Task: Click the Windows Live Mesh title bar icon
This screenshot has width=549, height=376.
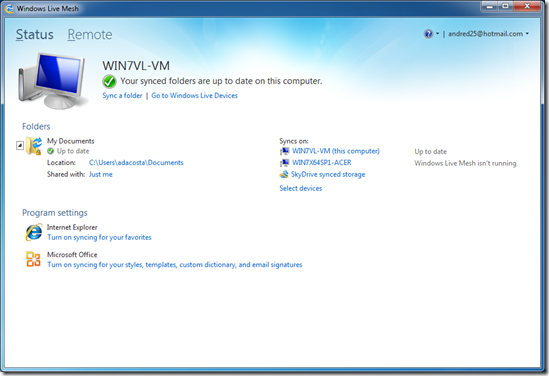Action: click(9, 8)
